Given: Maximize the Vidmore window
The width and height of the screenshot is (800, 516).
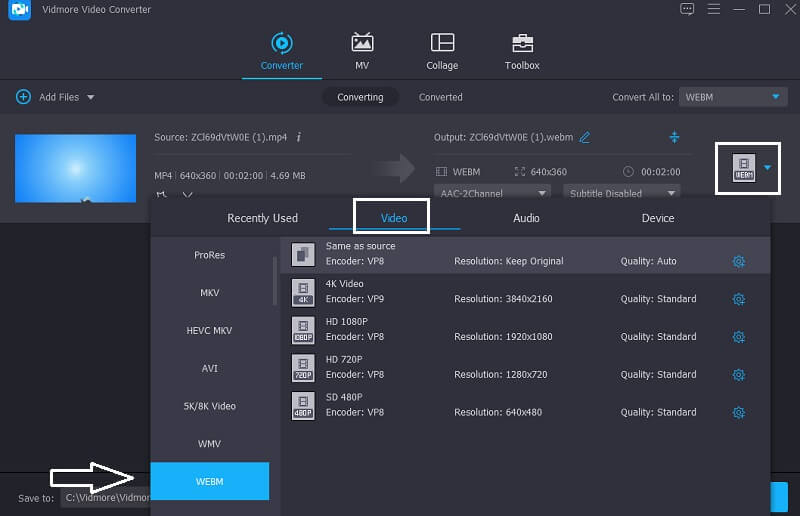Looking at the screenshot, I should 764,9.
